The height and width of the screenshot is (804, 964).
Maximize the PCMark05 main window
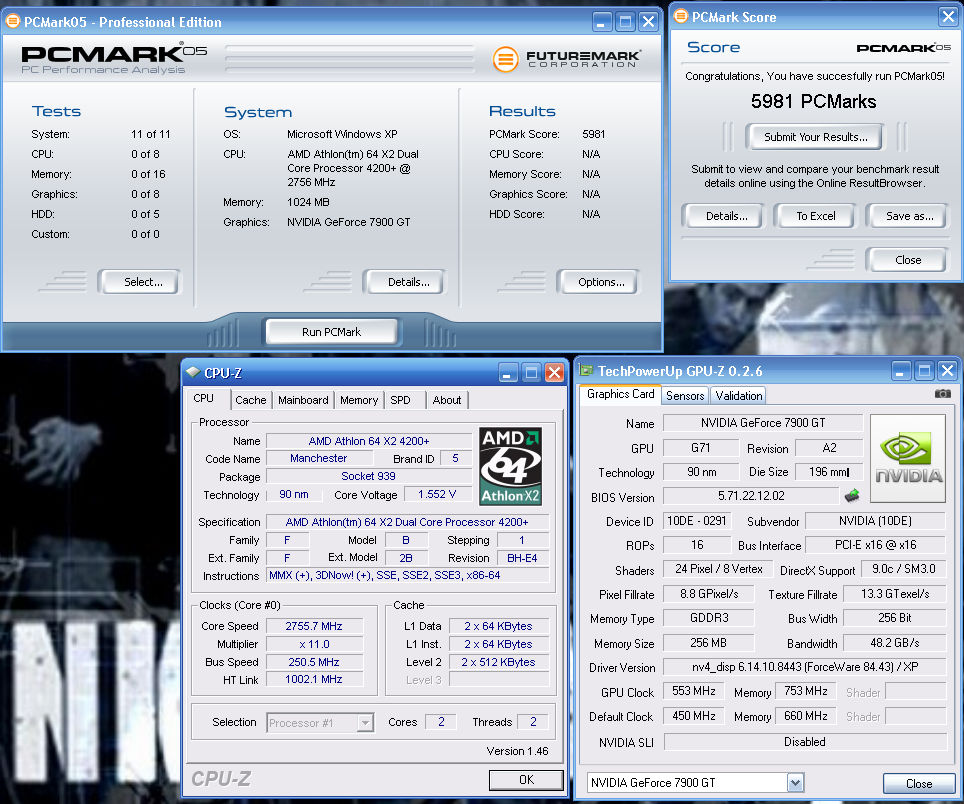(625, 22)
